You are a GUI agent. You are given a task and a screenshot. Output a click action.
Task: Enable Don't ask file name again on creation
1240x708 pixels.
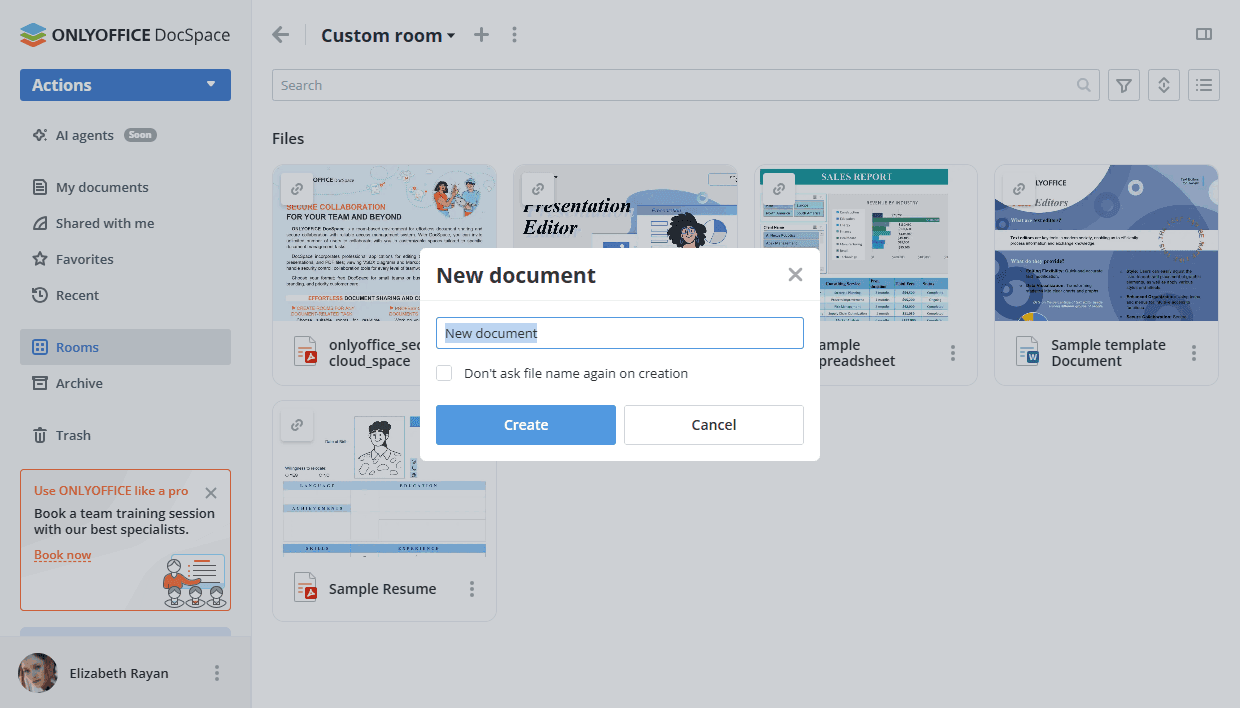[444, 372]
